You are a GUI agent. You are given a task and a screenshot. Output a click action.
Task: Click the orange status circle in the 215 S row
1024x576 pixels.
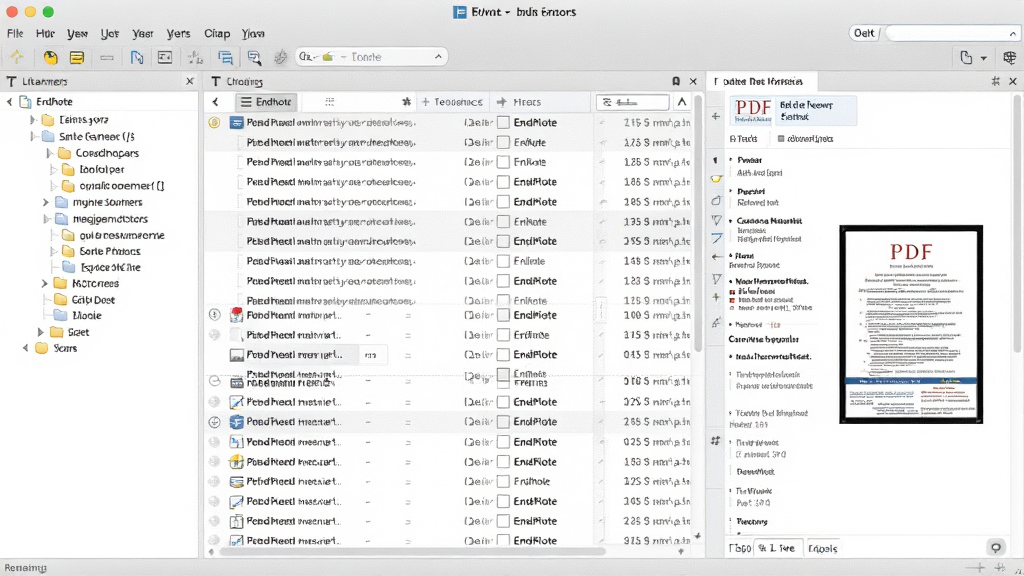(214, 122)
